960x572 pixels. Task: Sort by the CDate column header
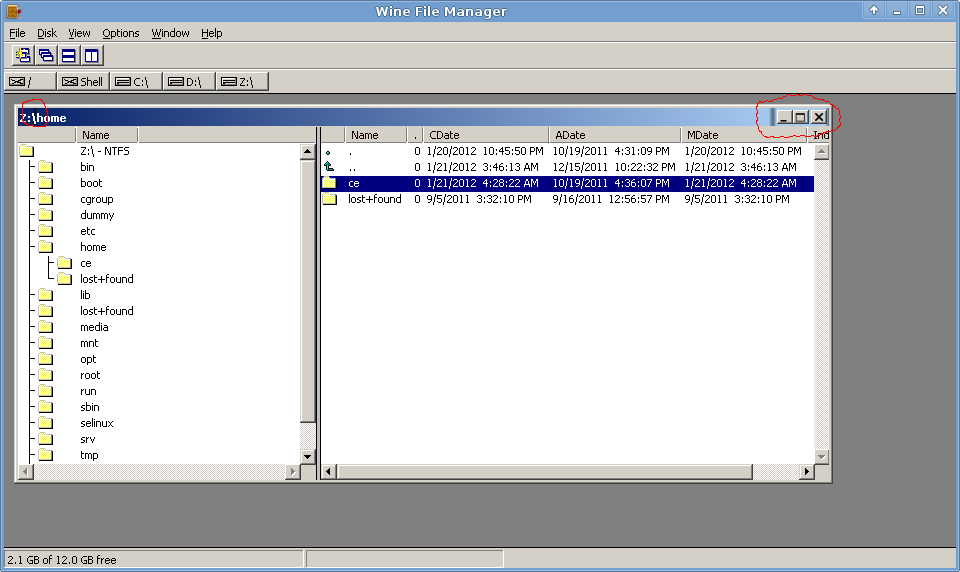point(485,135)
